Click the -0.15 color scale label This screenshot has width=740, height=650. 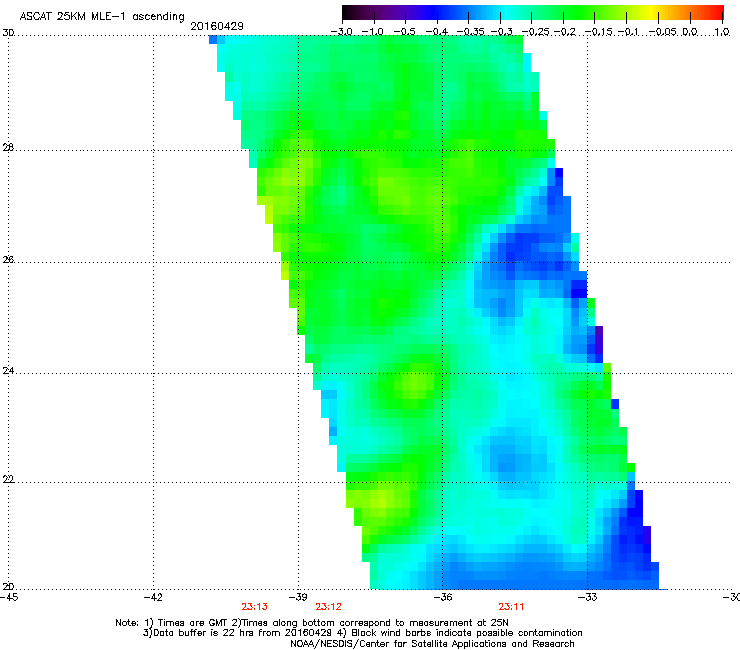pyautogui.click(x=599, y=32)
